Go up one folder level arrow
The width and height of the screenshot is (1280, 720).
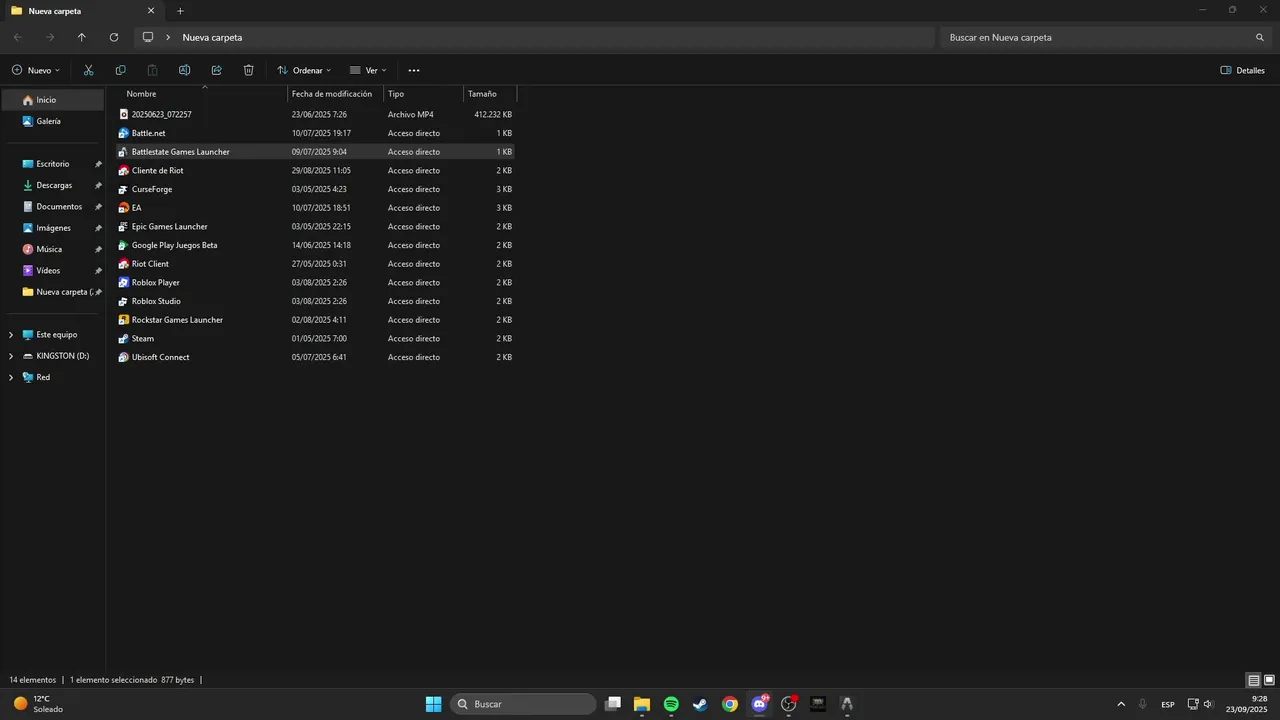[82, 37]
